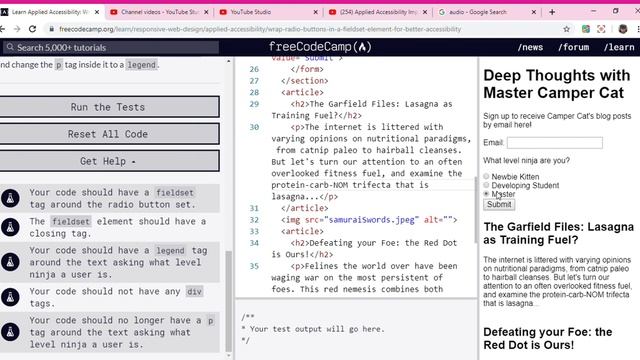Viewport: 640px width, 360px height.
Task: Close the audio Google Search tab
Action: point(534,12)
